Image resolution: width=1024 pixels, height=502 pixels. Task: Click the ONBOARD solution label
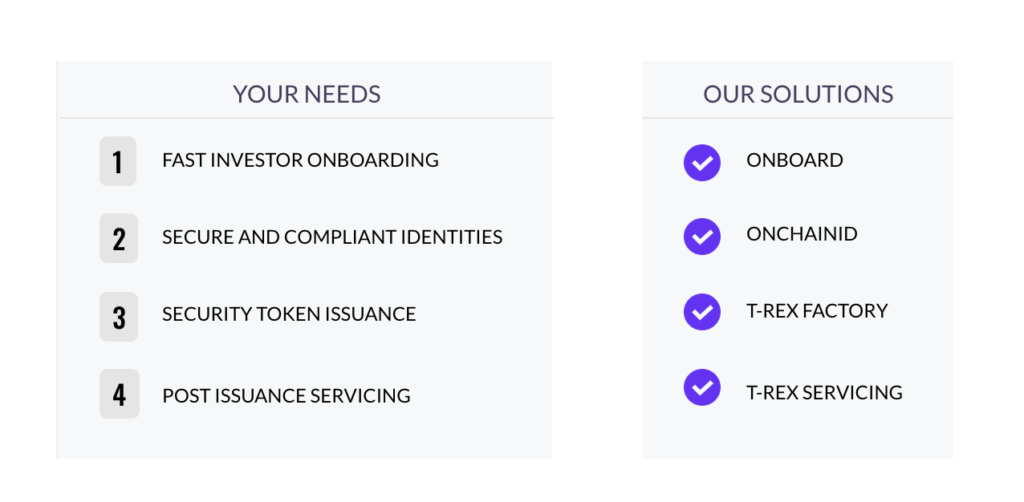(x=795, y=160)
